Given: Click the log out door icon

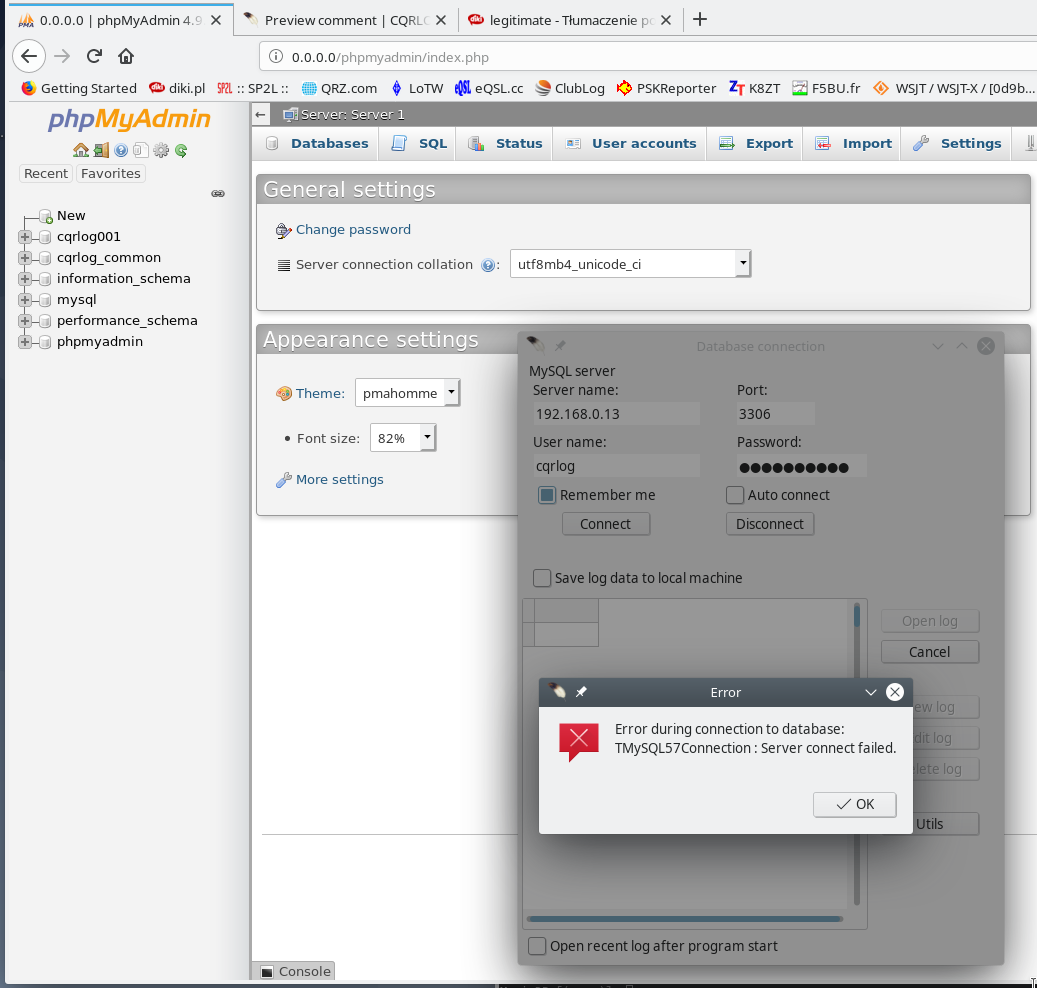Looking at the screenshot, I should [101, 150].
